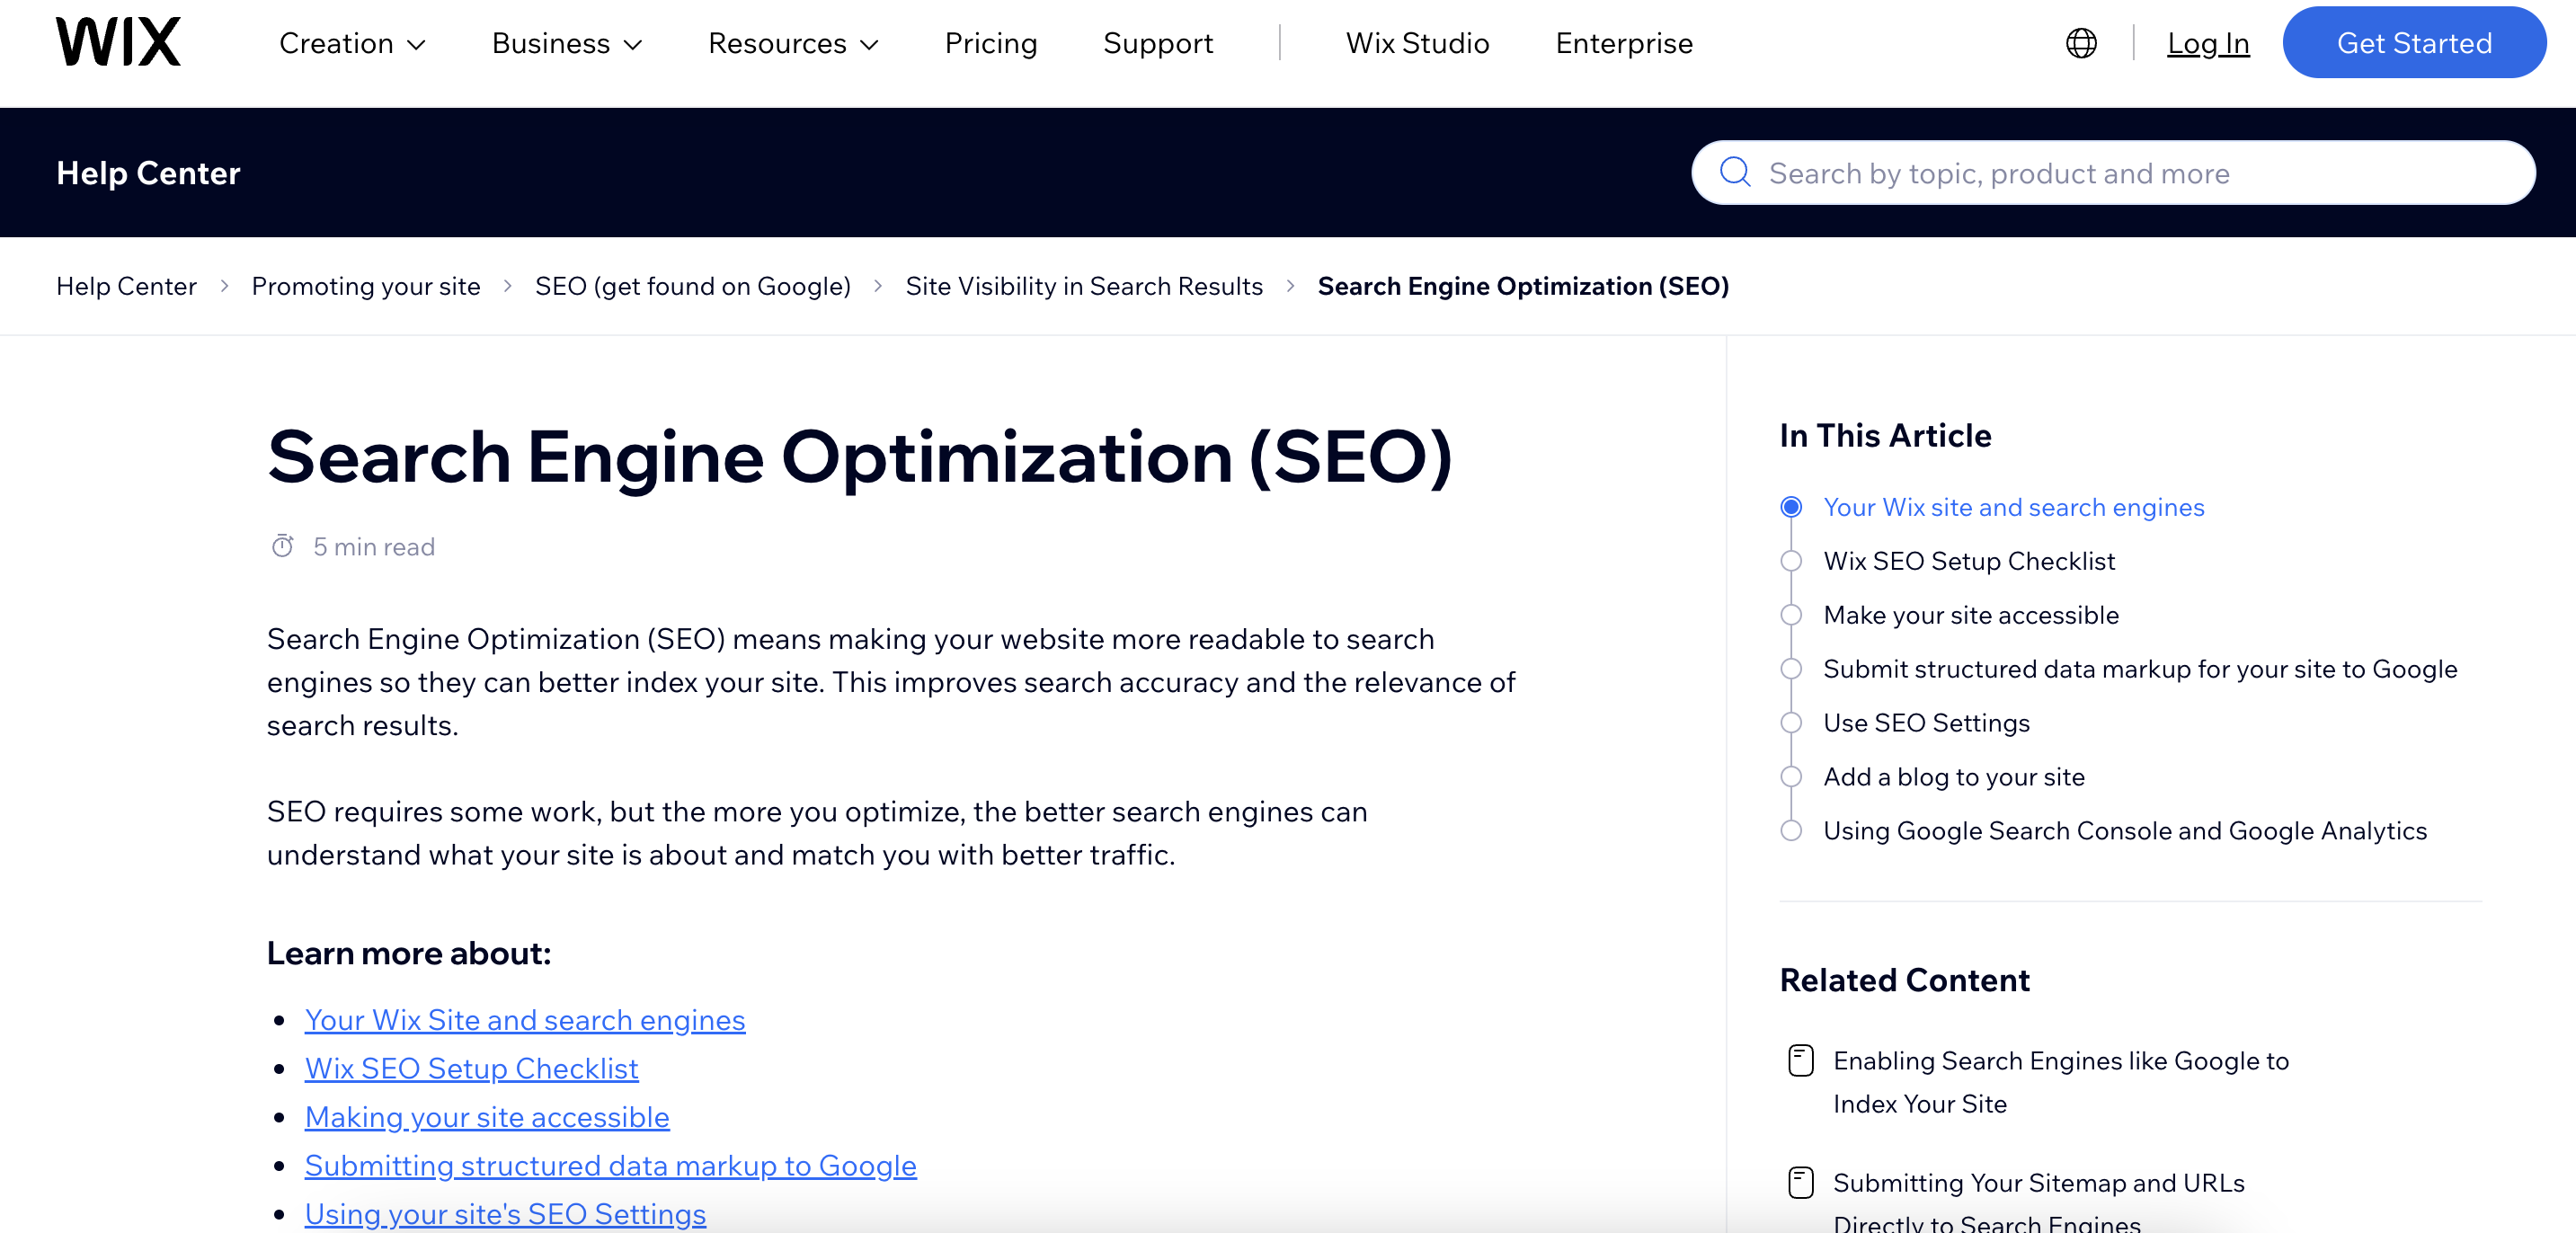Focus the Search by topic field
Screen dimensions: 2576x1233
click(x=2113, y=173)
